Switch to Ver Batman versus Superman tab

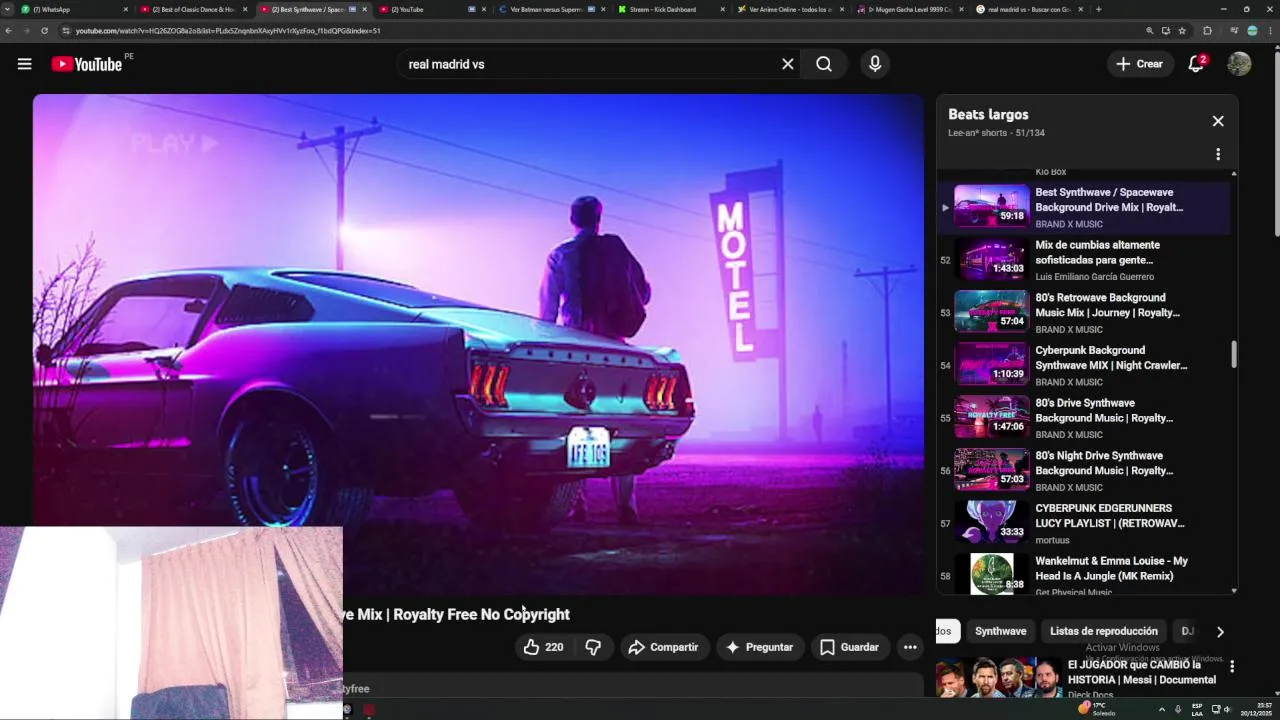(x=553, y=9)
